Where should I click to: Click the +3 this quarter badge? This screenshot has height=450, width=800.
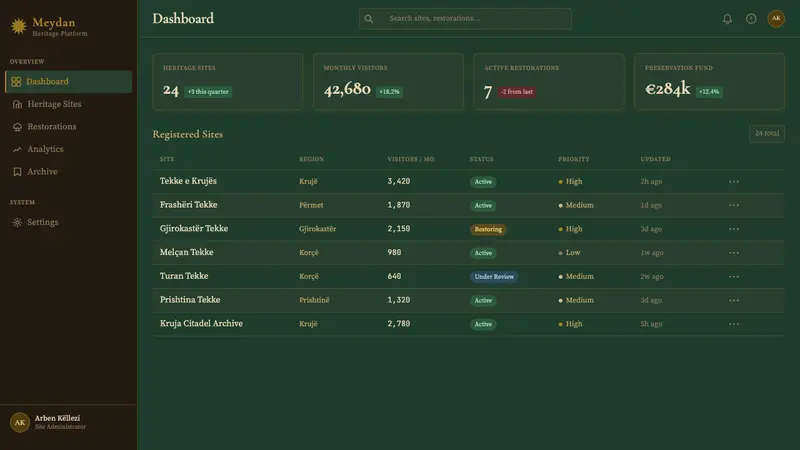(x=208, y=92)
